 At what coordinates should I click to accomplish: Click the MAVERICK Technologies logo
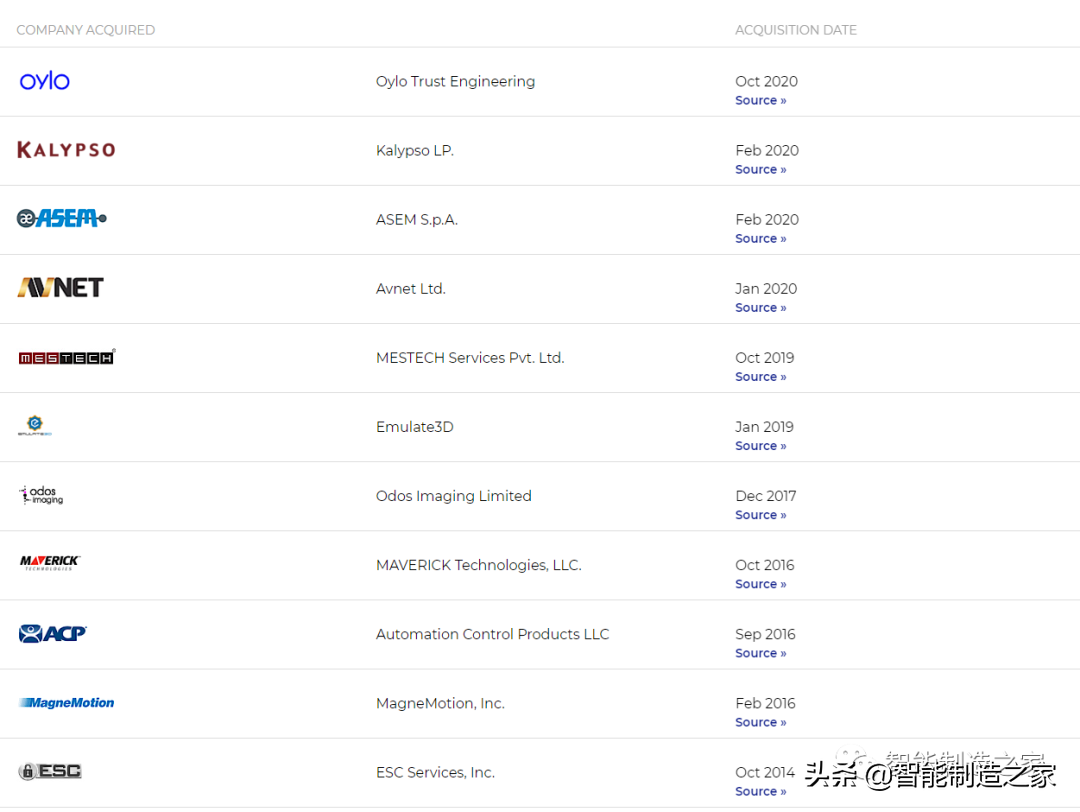pos(50,563)
